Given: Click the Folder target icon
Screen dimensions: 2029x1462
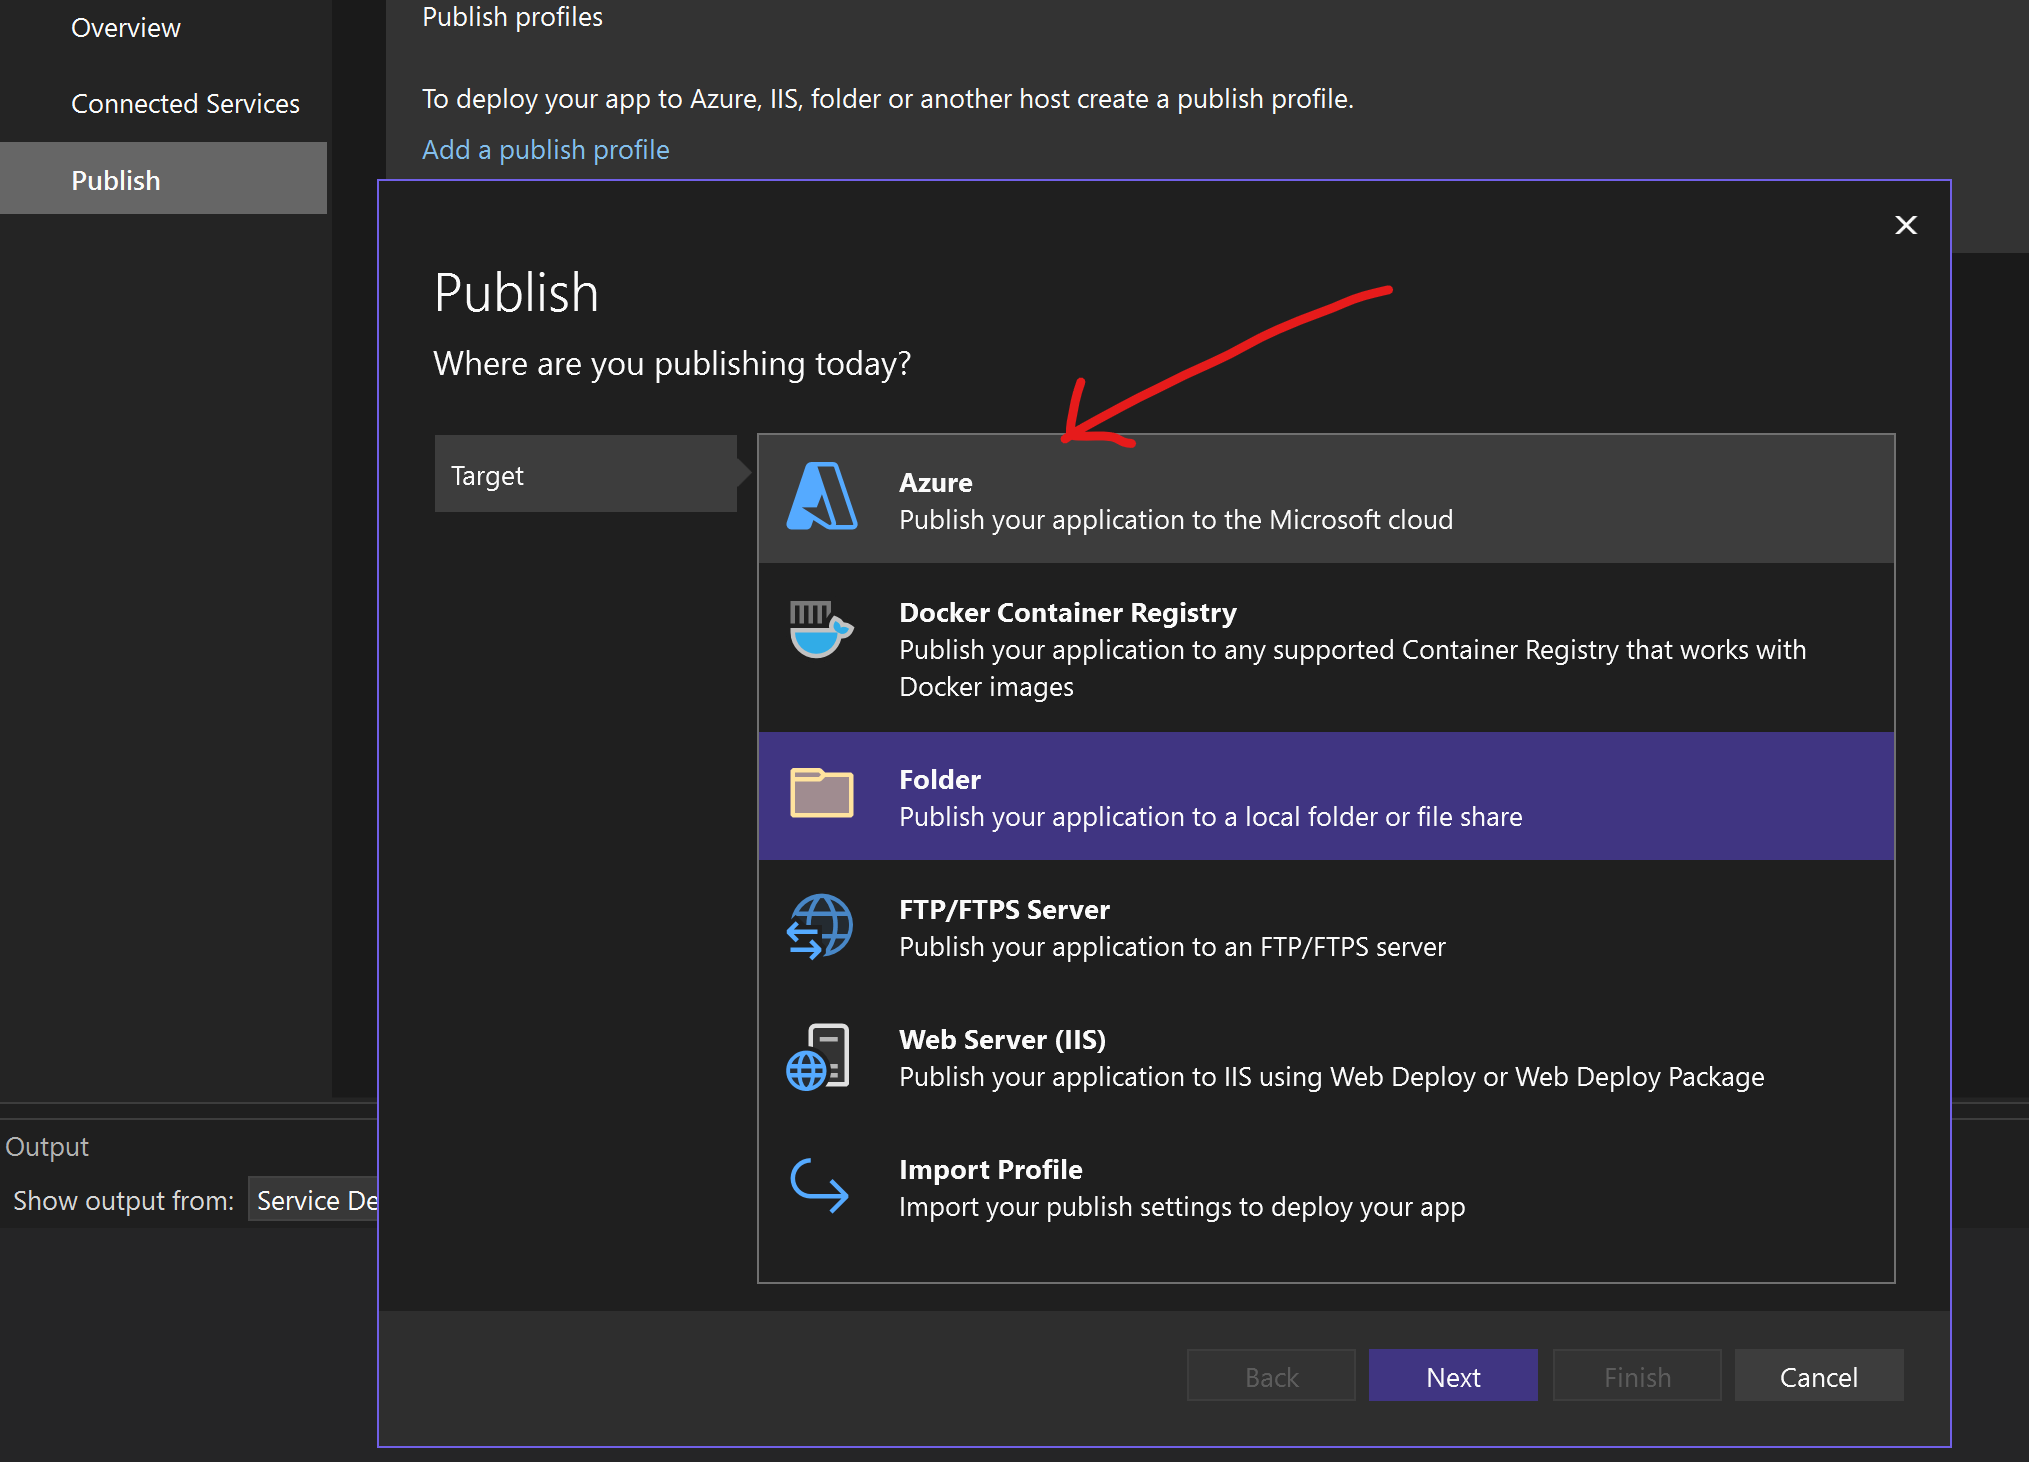Looking at the screenshot, I should [x=821, y=793].
